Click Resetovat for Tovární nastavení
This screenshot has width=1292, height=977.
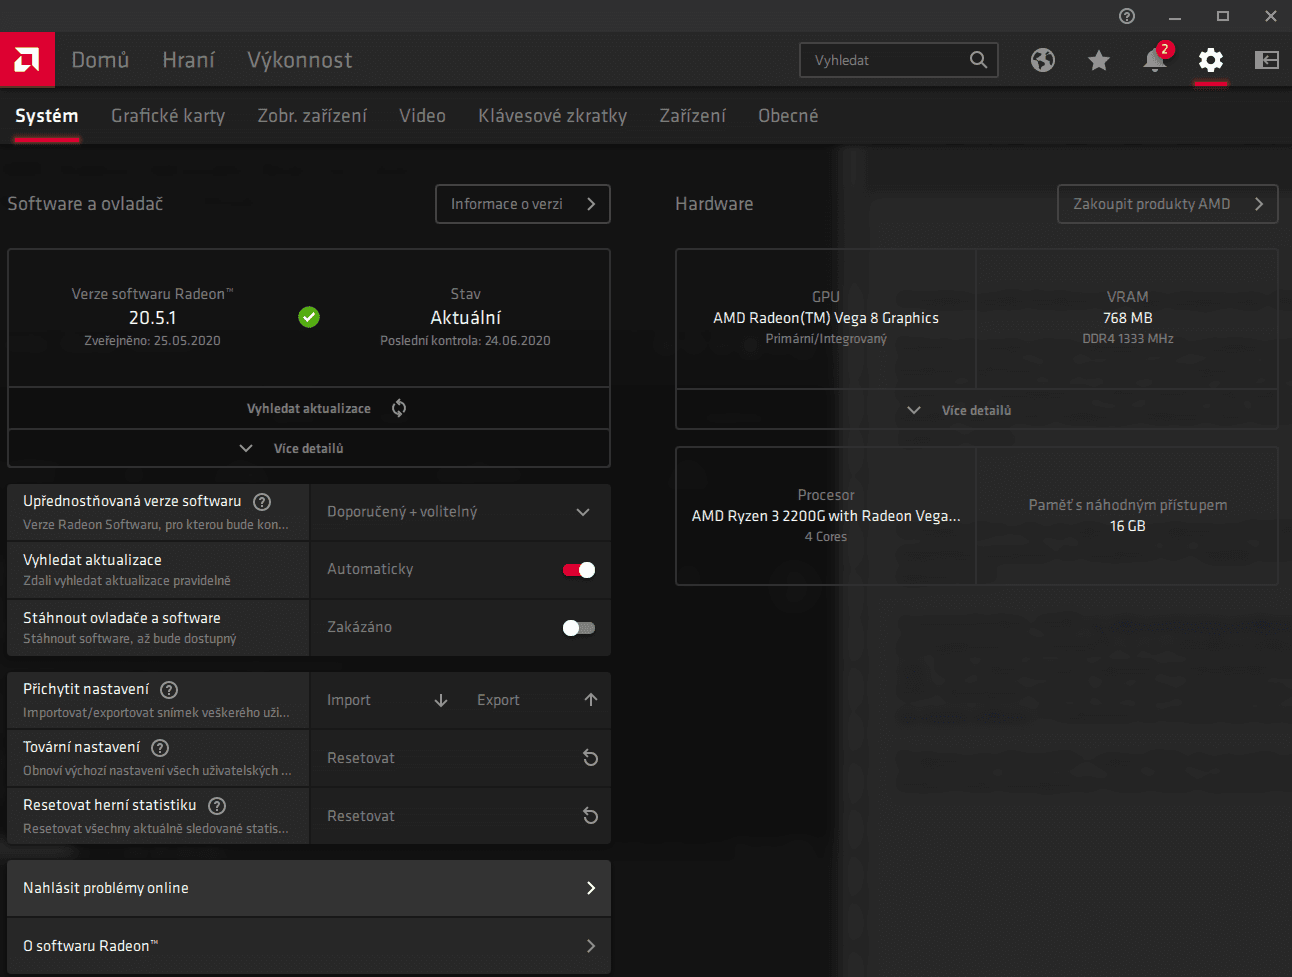(460, 758)
